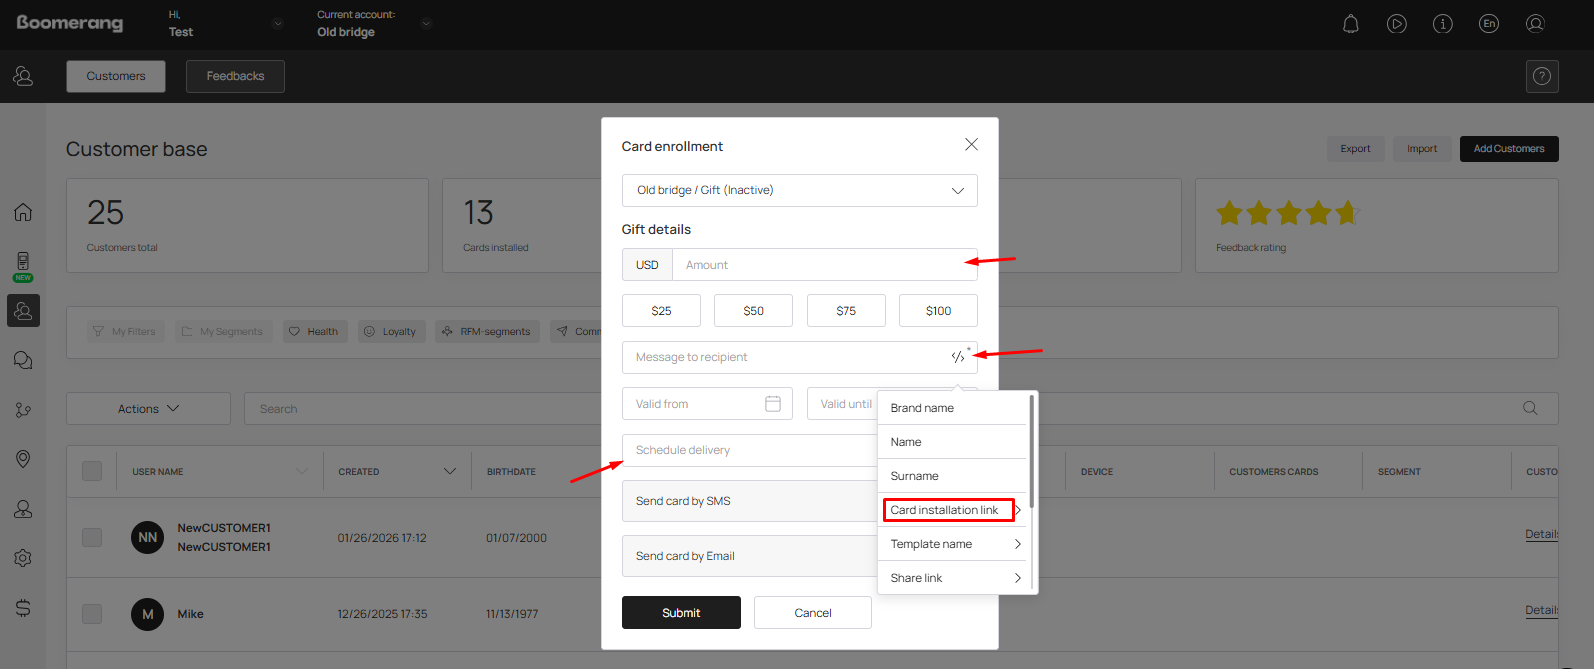Open the Actions dropdown
The width and height of the screenshot is (1594, 669).
[148, 409]
